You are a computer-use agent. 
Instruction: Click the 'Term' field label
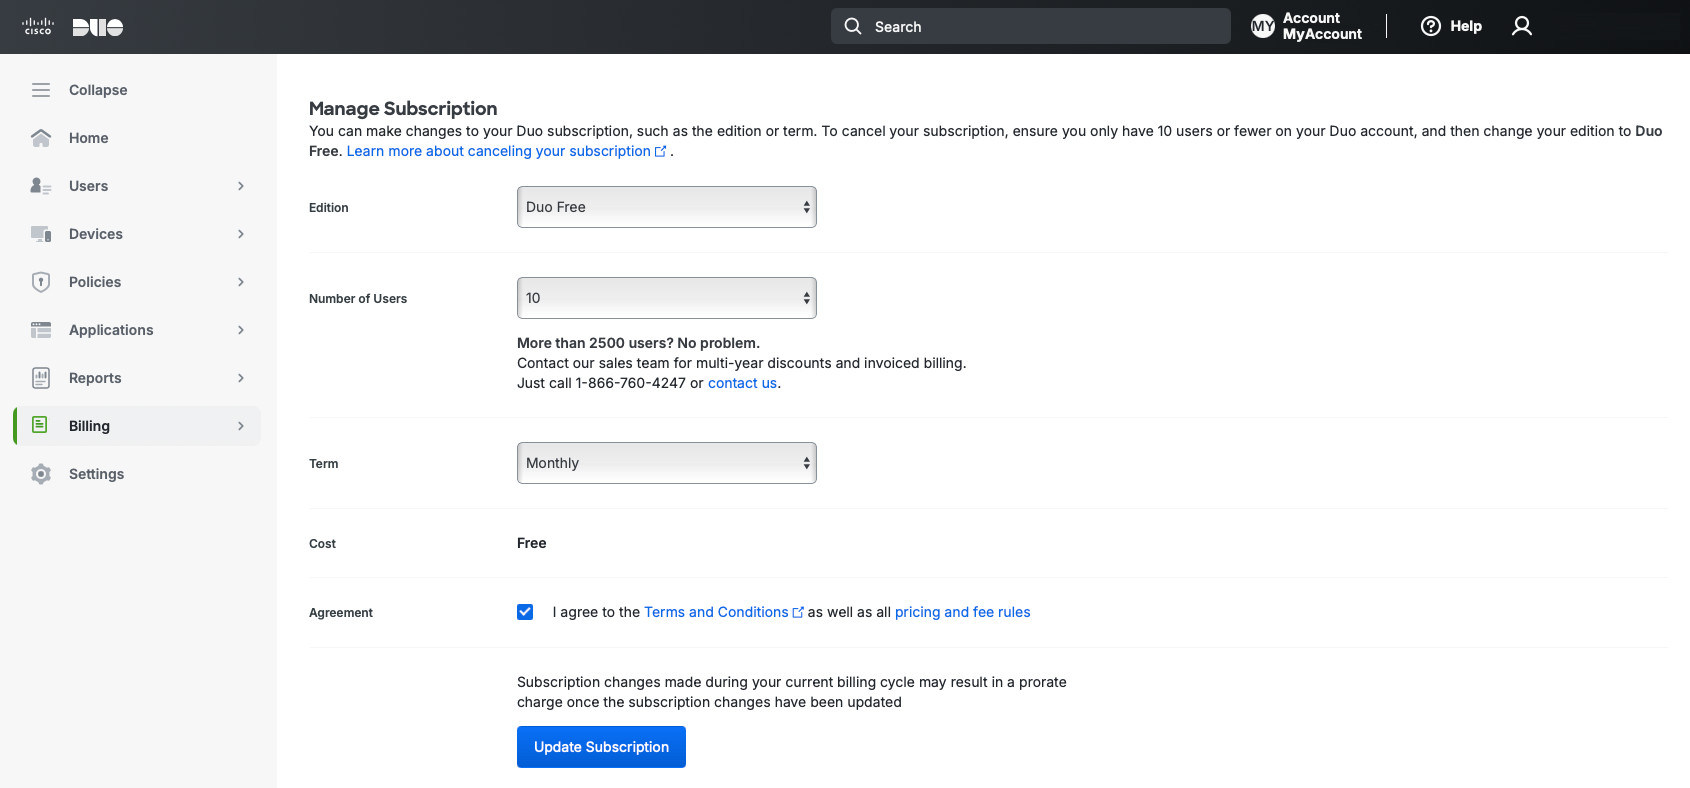coord(323,463)
